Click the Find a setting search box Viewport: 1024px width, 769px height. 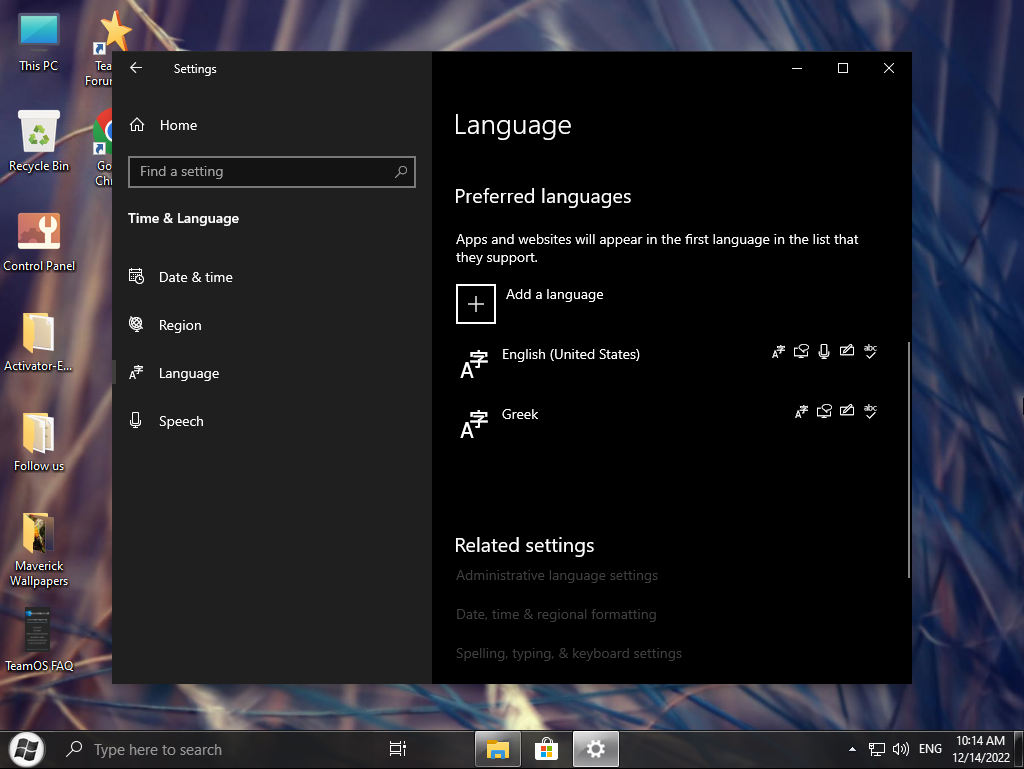point(260,172)
